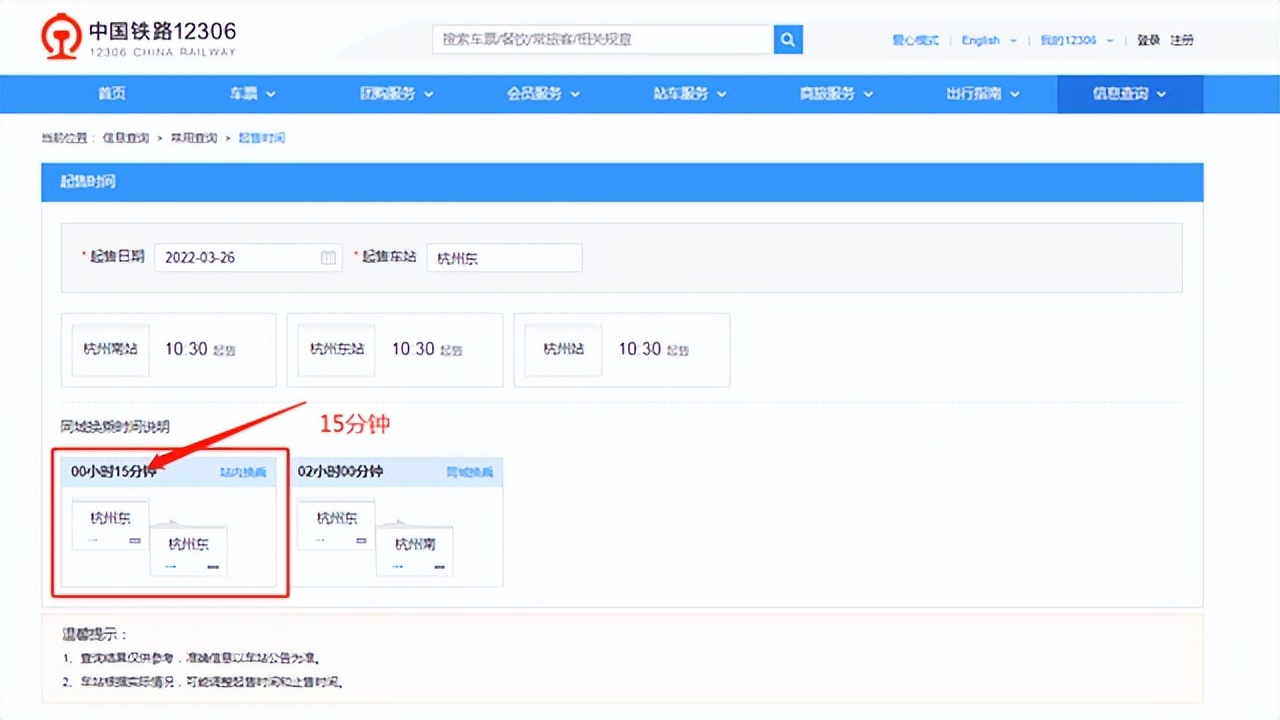Viewport: 1280px width, 720px height.
Task: Open the 商旅服务 dropdown
Action: 836,93
